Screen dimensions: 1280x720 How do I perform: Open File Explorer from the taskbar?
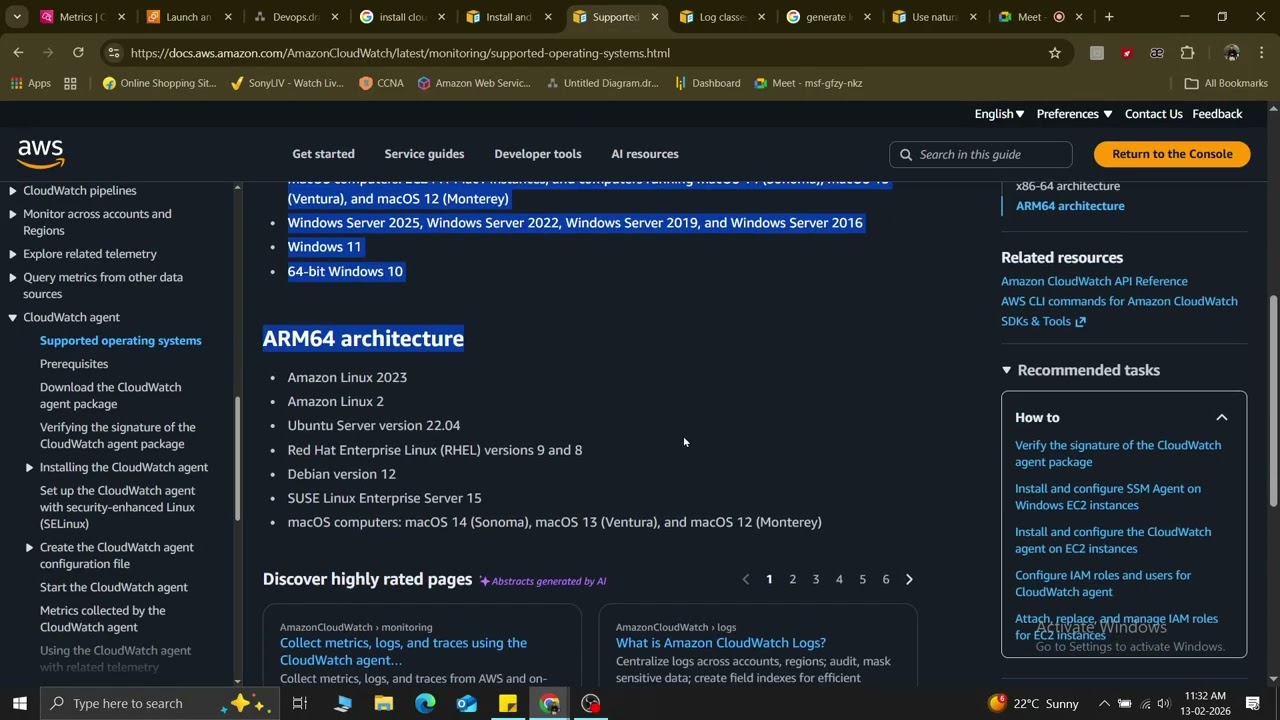pos(384,703)
